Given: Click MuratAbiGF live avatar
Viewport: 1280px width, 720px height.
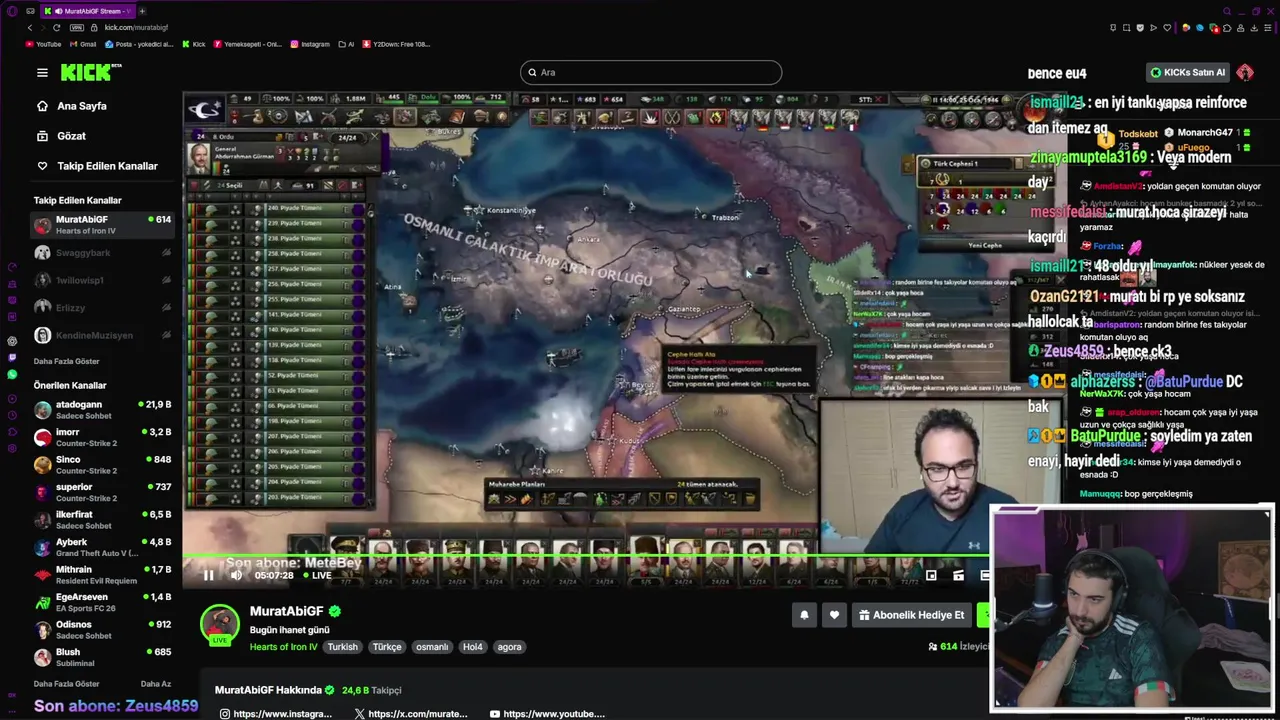Looking at the screenshot, I should coord(220,624).
